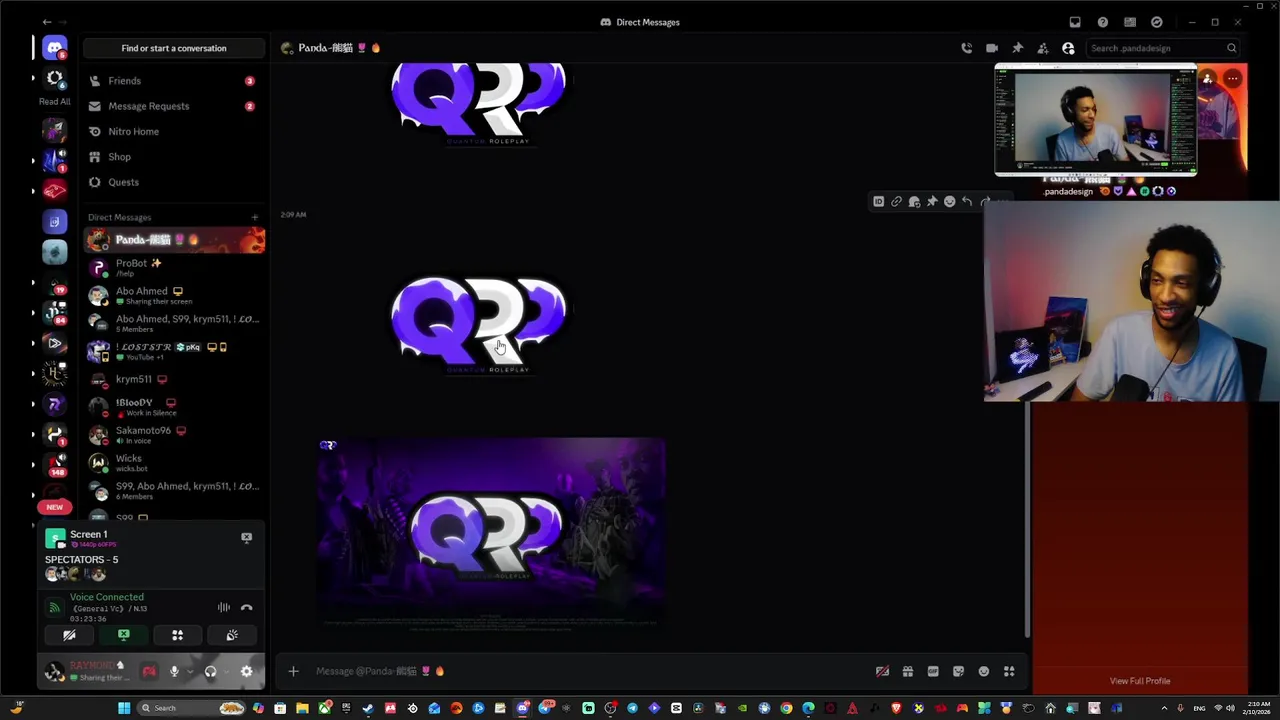Copy message link from hover toolbar
This screenshot has height=720, width=1280.
pyautogui.click(x=896, y=202)
